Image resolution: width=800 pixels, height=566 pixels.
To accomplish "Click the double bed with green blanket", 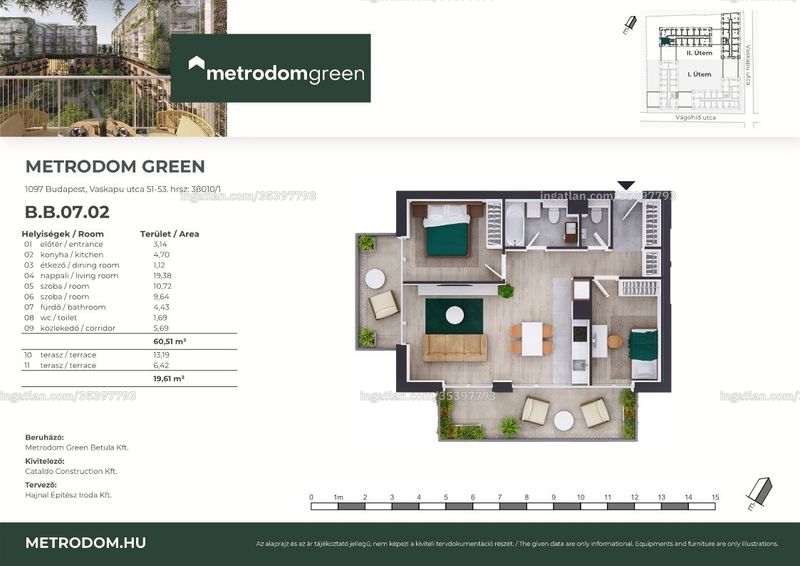I will point(447,230).
